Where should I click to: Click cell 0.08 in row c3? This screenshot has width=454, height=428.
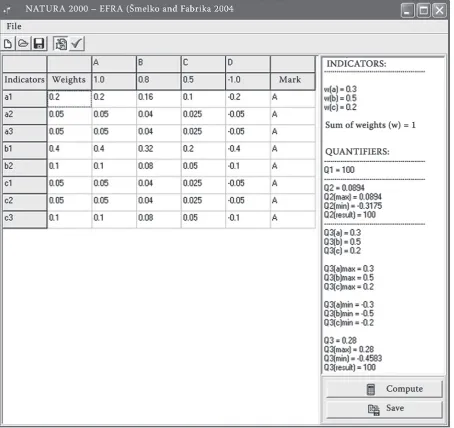pyautogui.click(x=159, y=219)
